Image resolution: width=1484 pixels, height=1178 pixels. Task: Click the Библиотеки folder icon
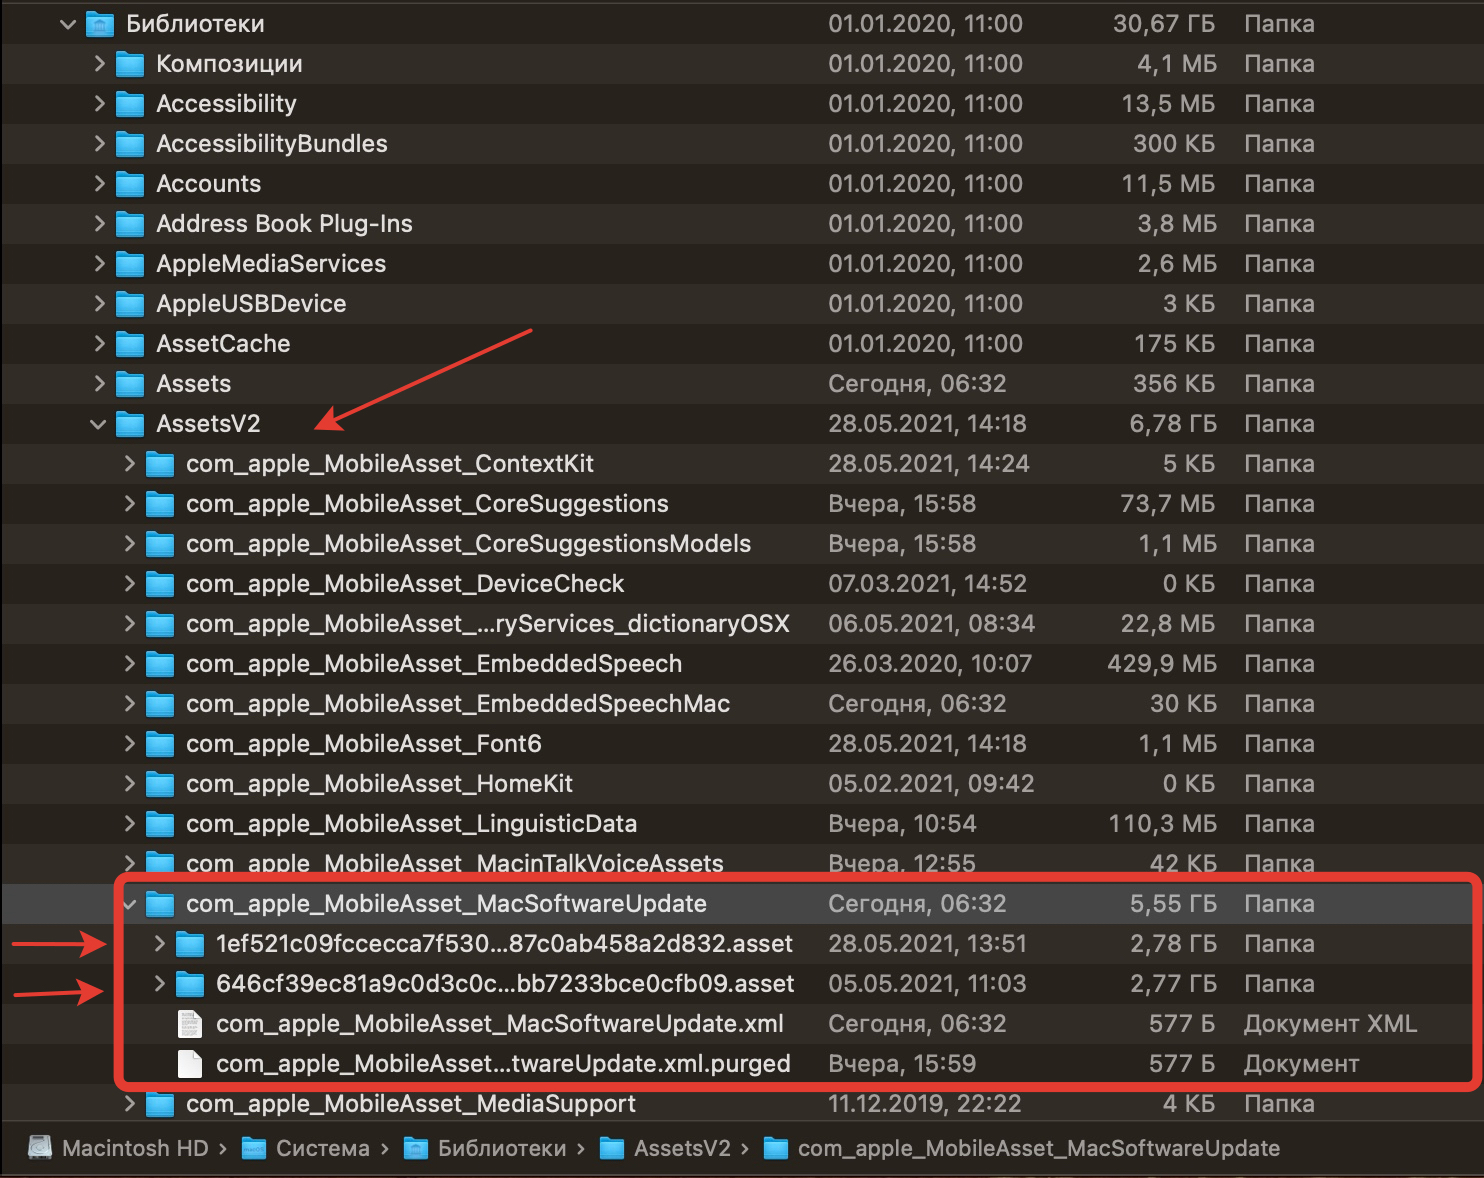pos(100,24)
